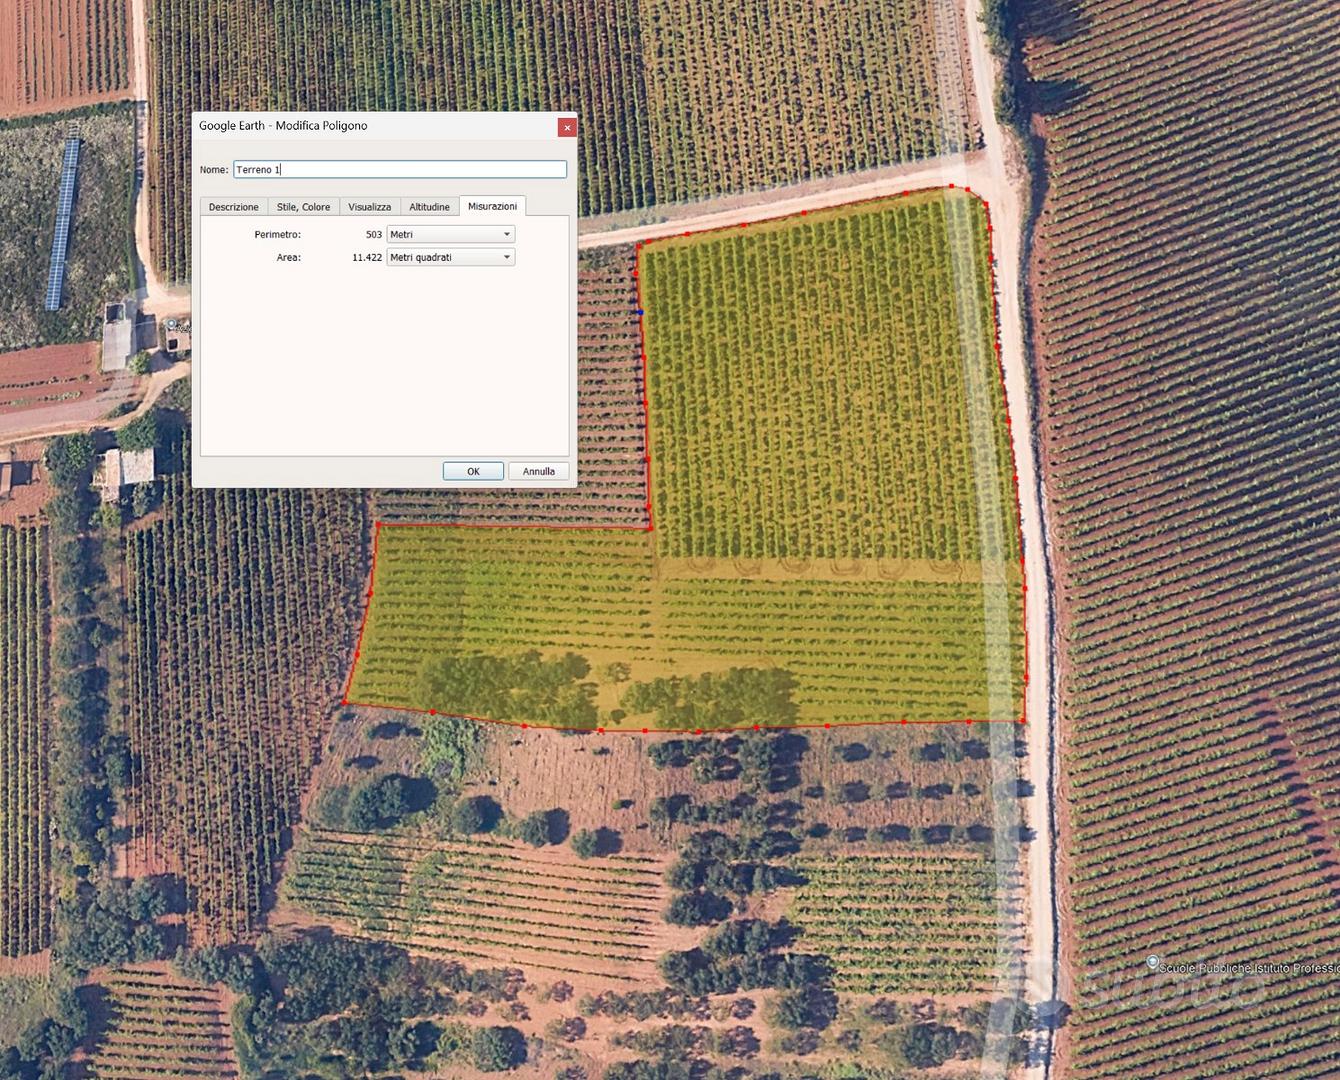Switch to the Descrizione tab
1340x1080 pixels.
click(233, 207)
